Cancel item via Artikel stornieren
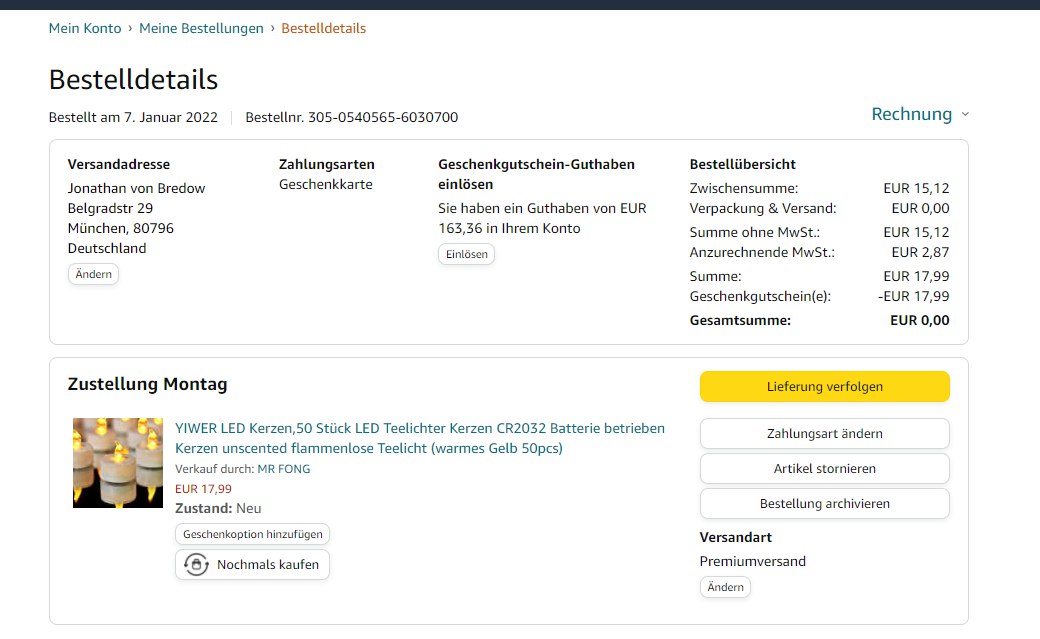This screenshot has height=639, width=1040. tap(824, 468)
